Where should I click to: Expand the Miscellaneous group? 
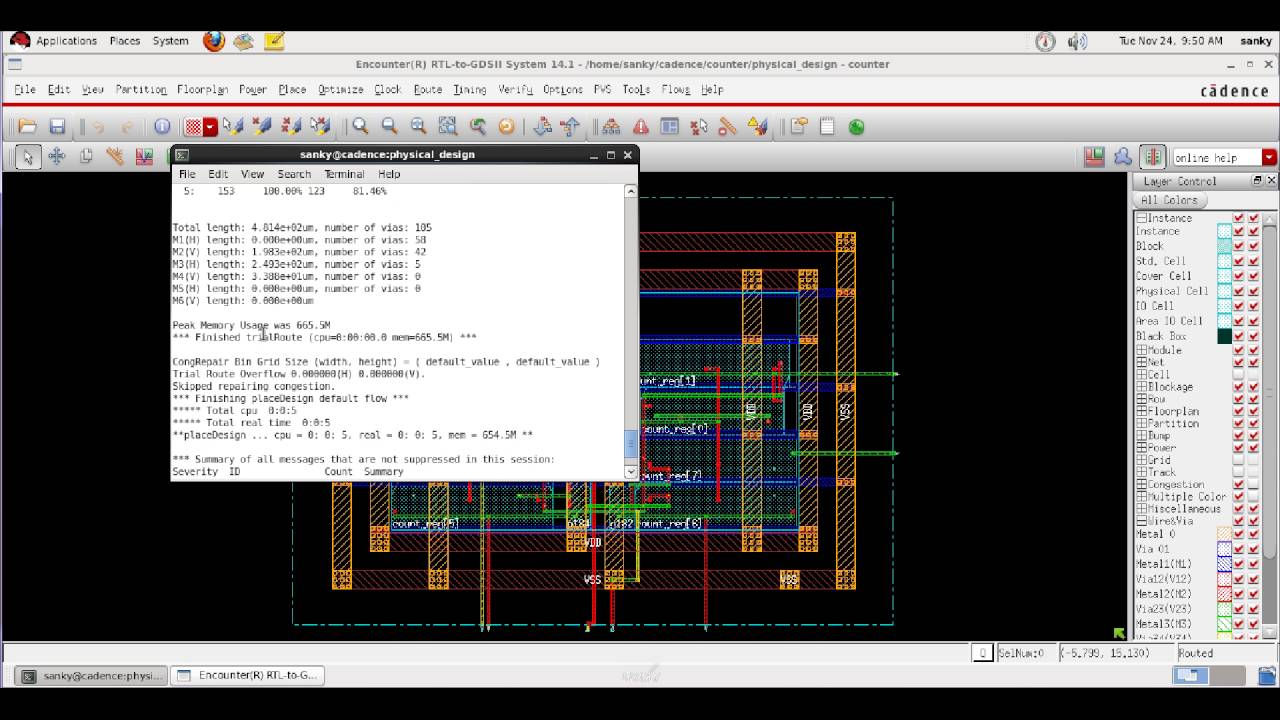coord(1141,509)
